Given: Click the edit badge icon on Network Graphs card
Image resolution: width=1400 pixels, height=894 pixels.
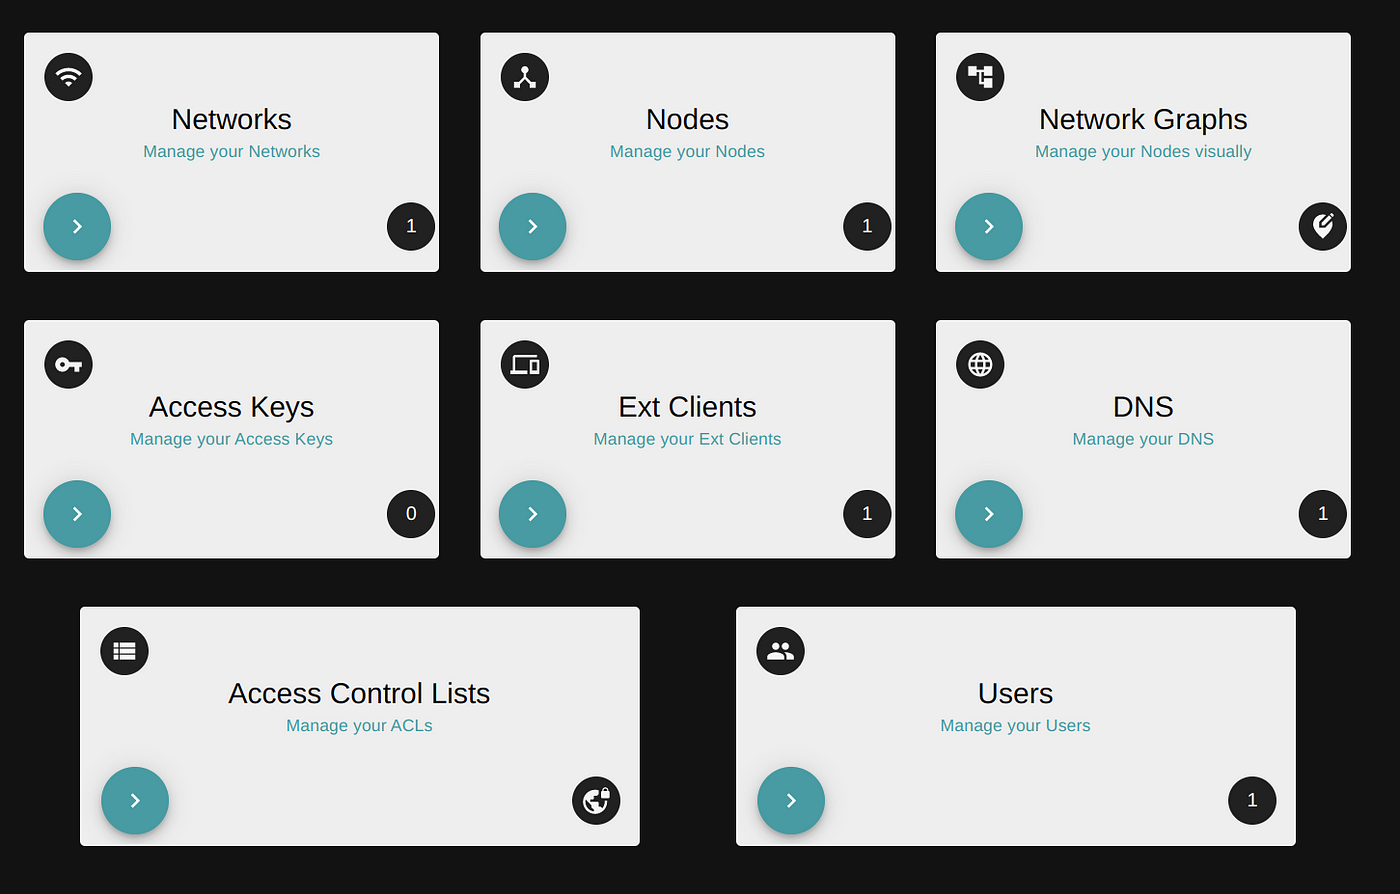Looking at the screenshot, I should pyautogui.click(x=1322, y=227).
